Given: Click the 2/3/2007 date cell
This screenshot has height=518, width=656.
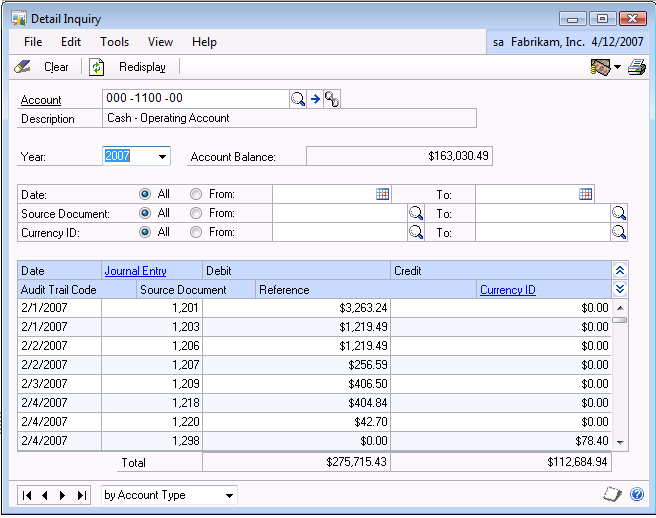Looking at the screenshot, I should click(x=59, y=384).
